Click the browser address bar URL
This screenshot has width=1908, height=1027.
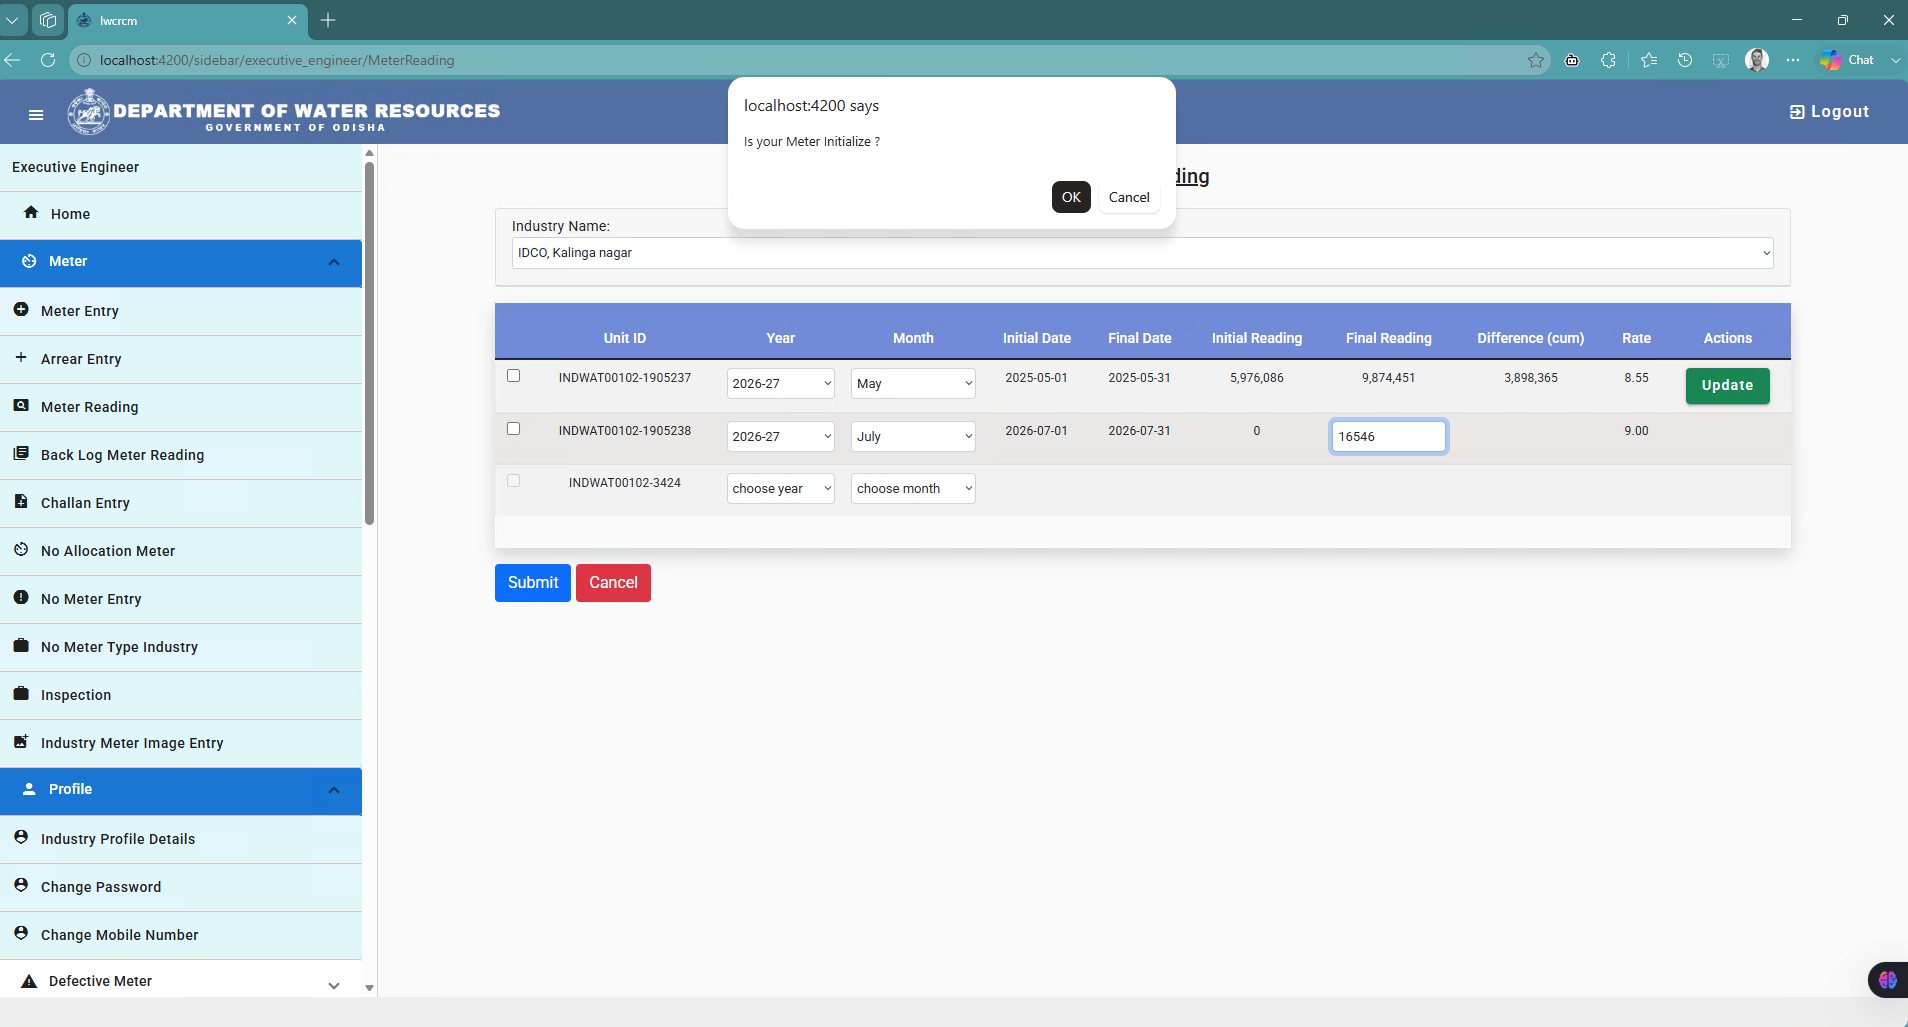[x=277, y=60]
